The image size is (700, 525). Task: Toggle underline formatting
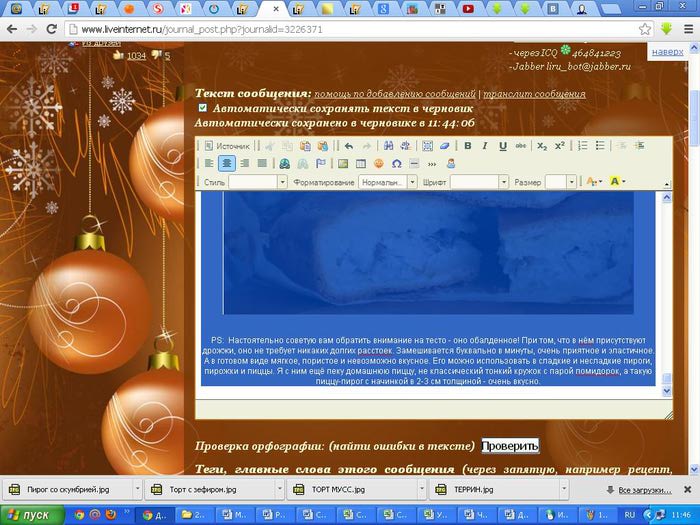tap(503, 146)
